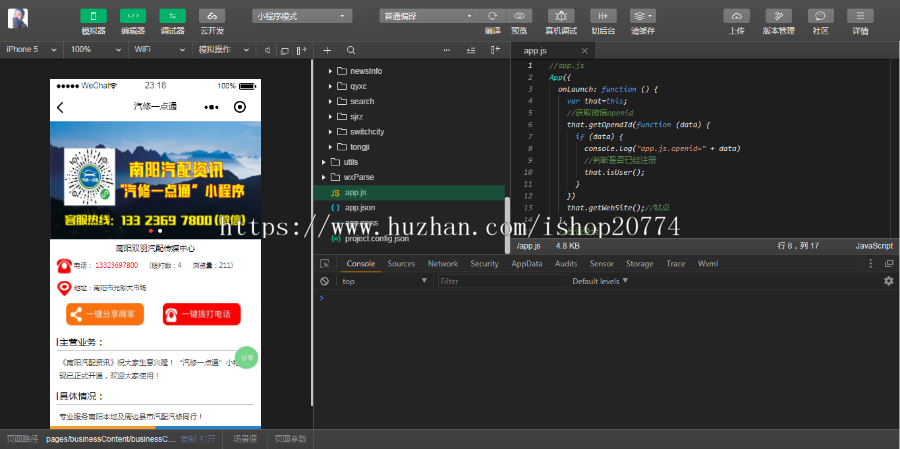Click the upload cloud icon
Viewport: 900px width, 449px height.
(736, 16)
